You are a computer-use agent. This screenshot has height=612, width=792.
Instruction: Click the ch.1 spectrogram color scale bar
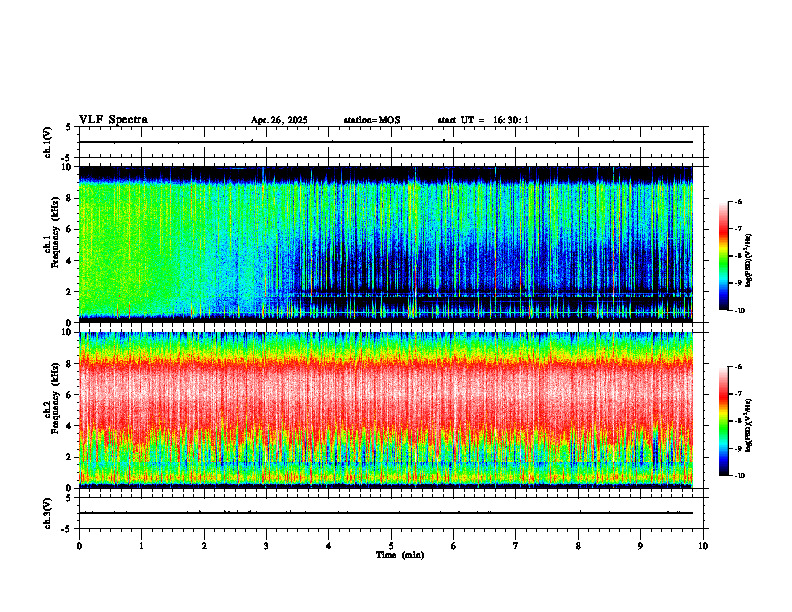[x=723, y=256]
